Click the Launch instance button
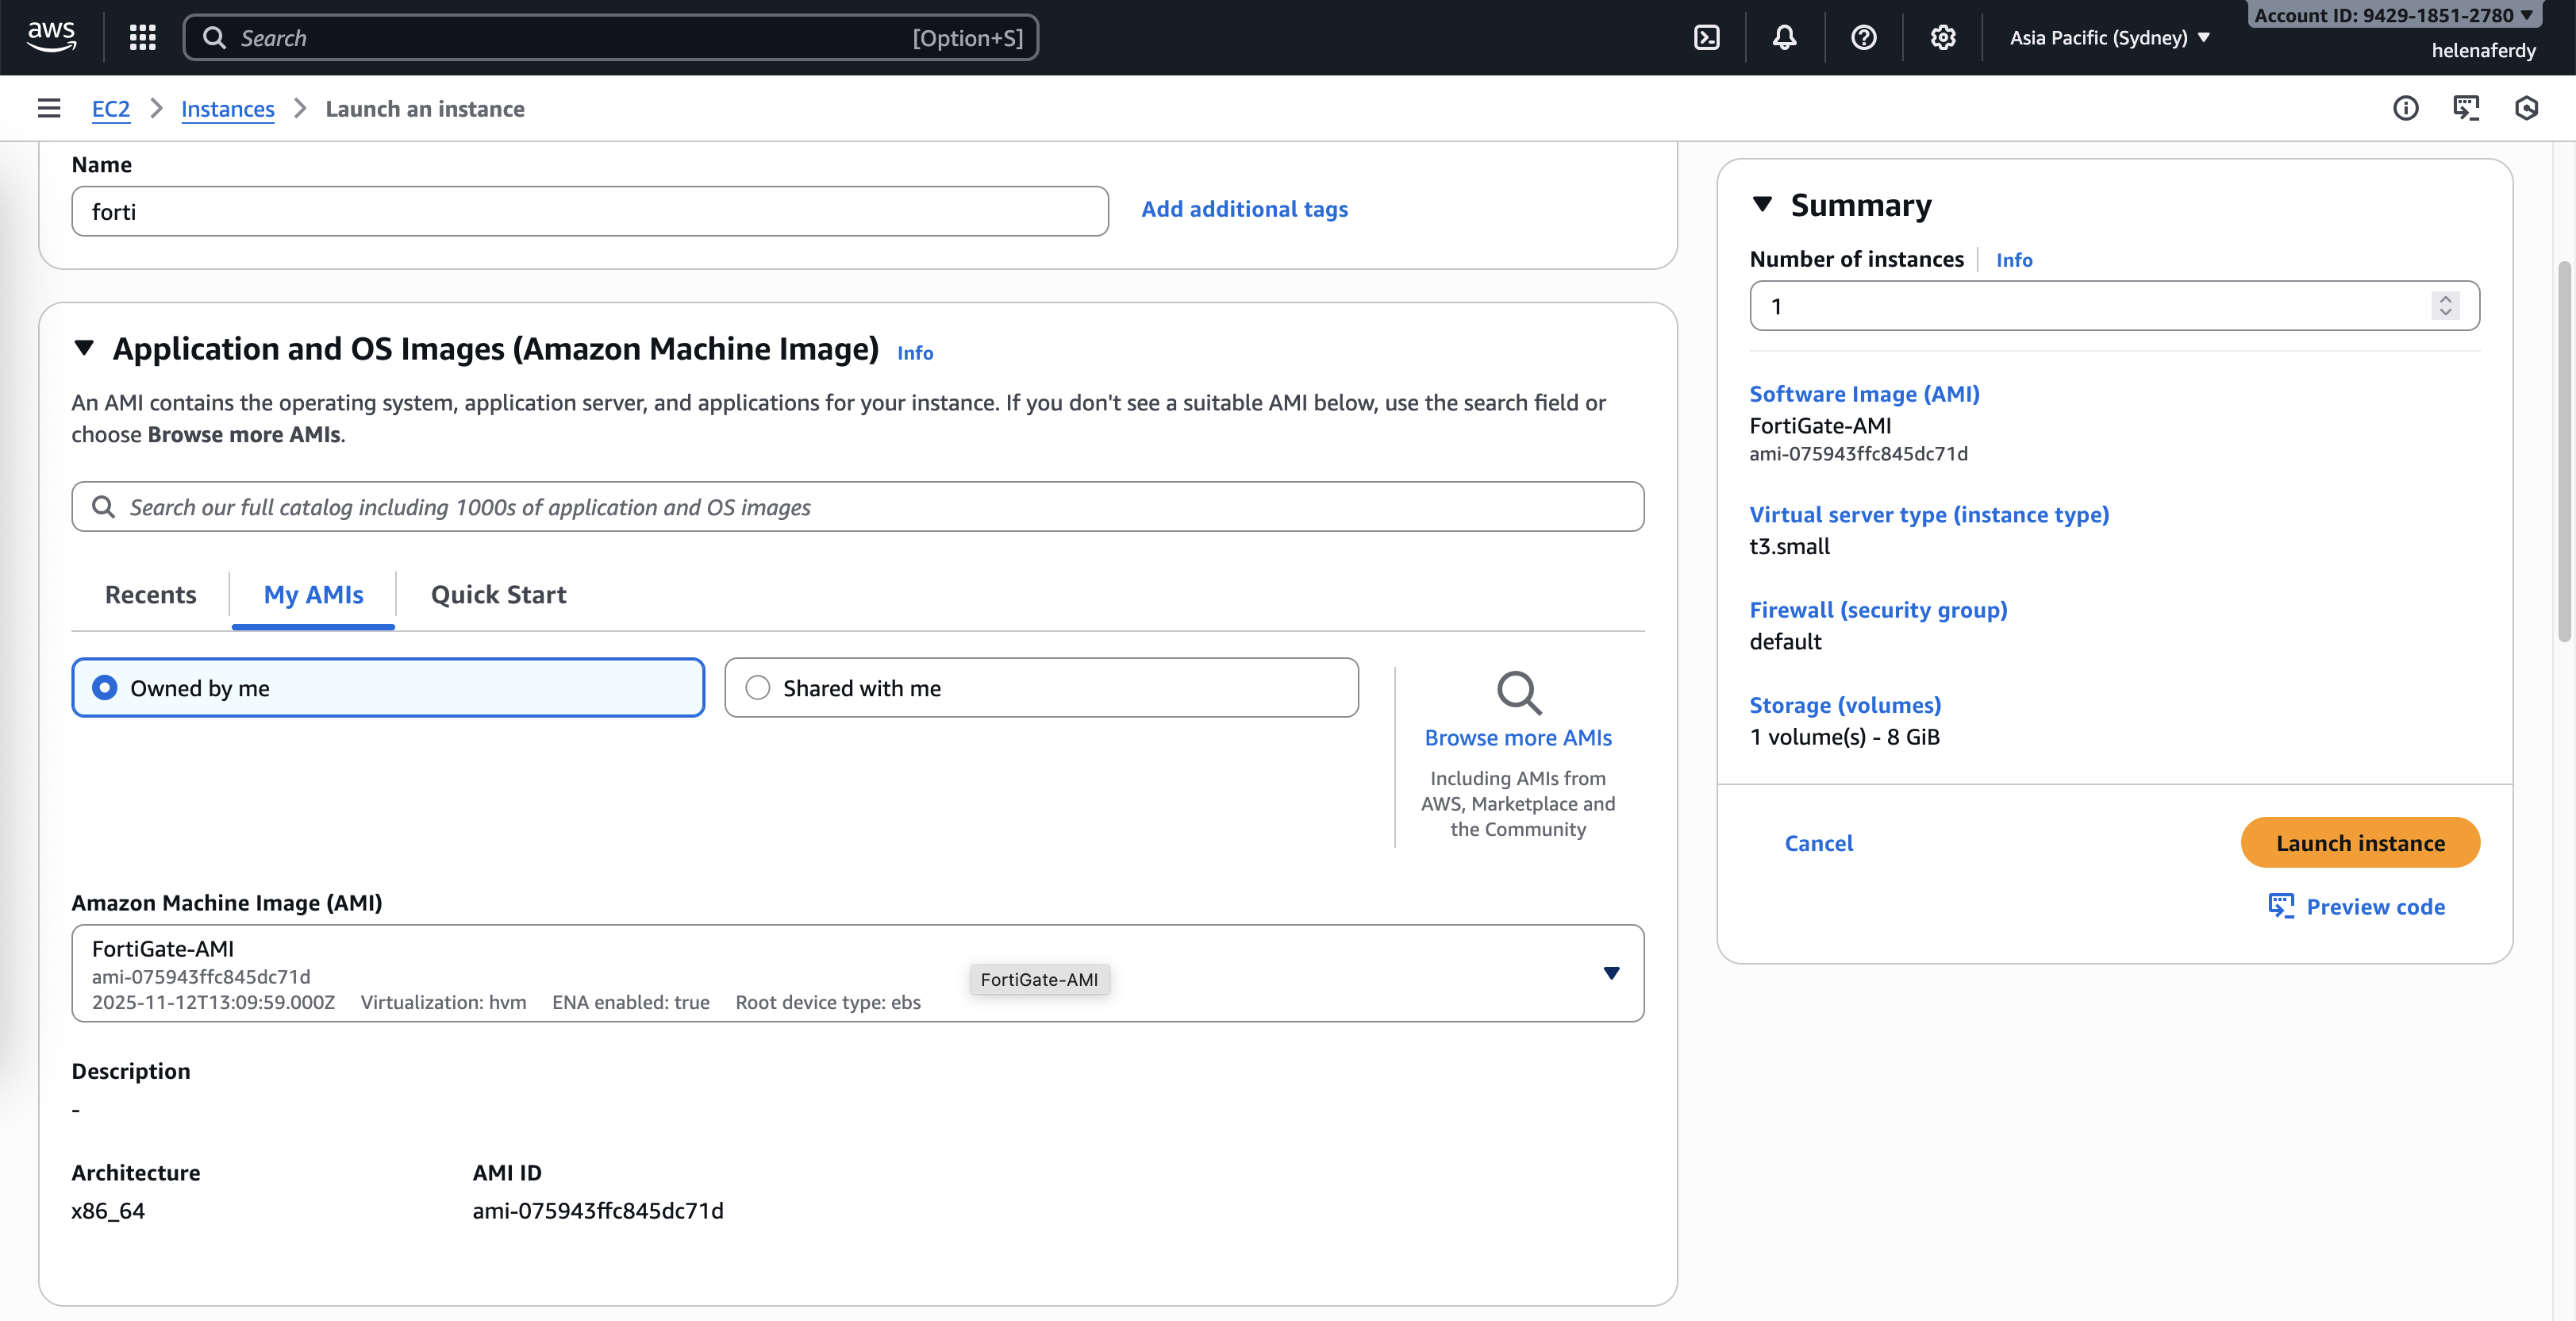This screenshot has height=1321, width=2576. tap(2359, 843)
